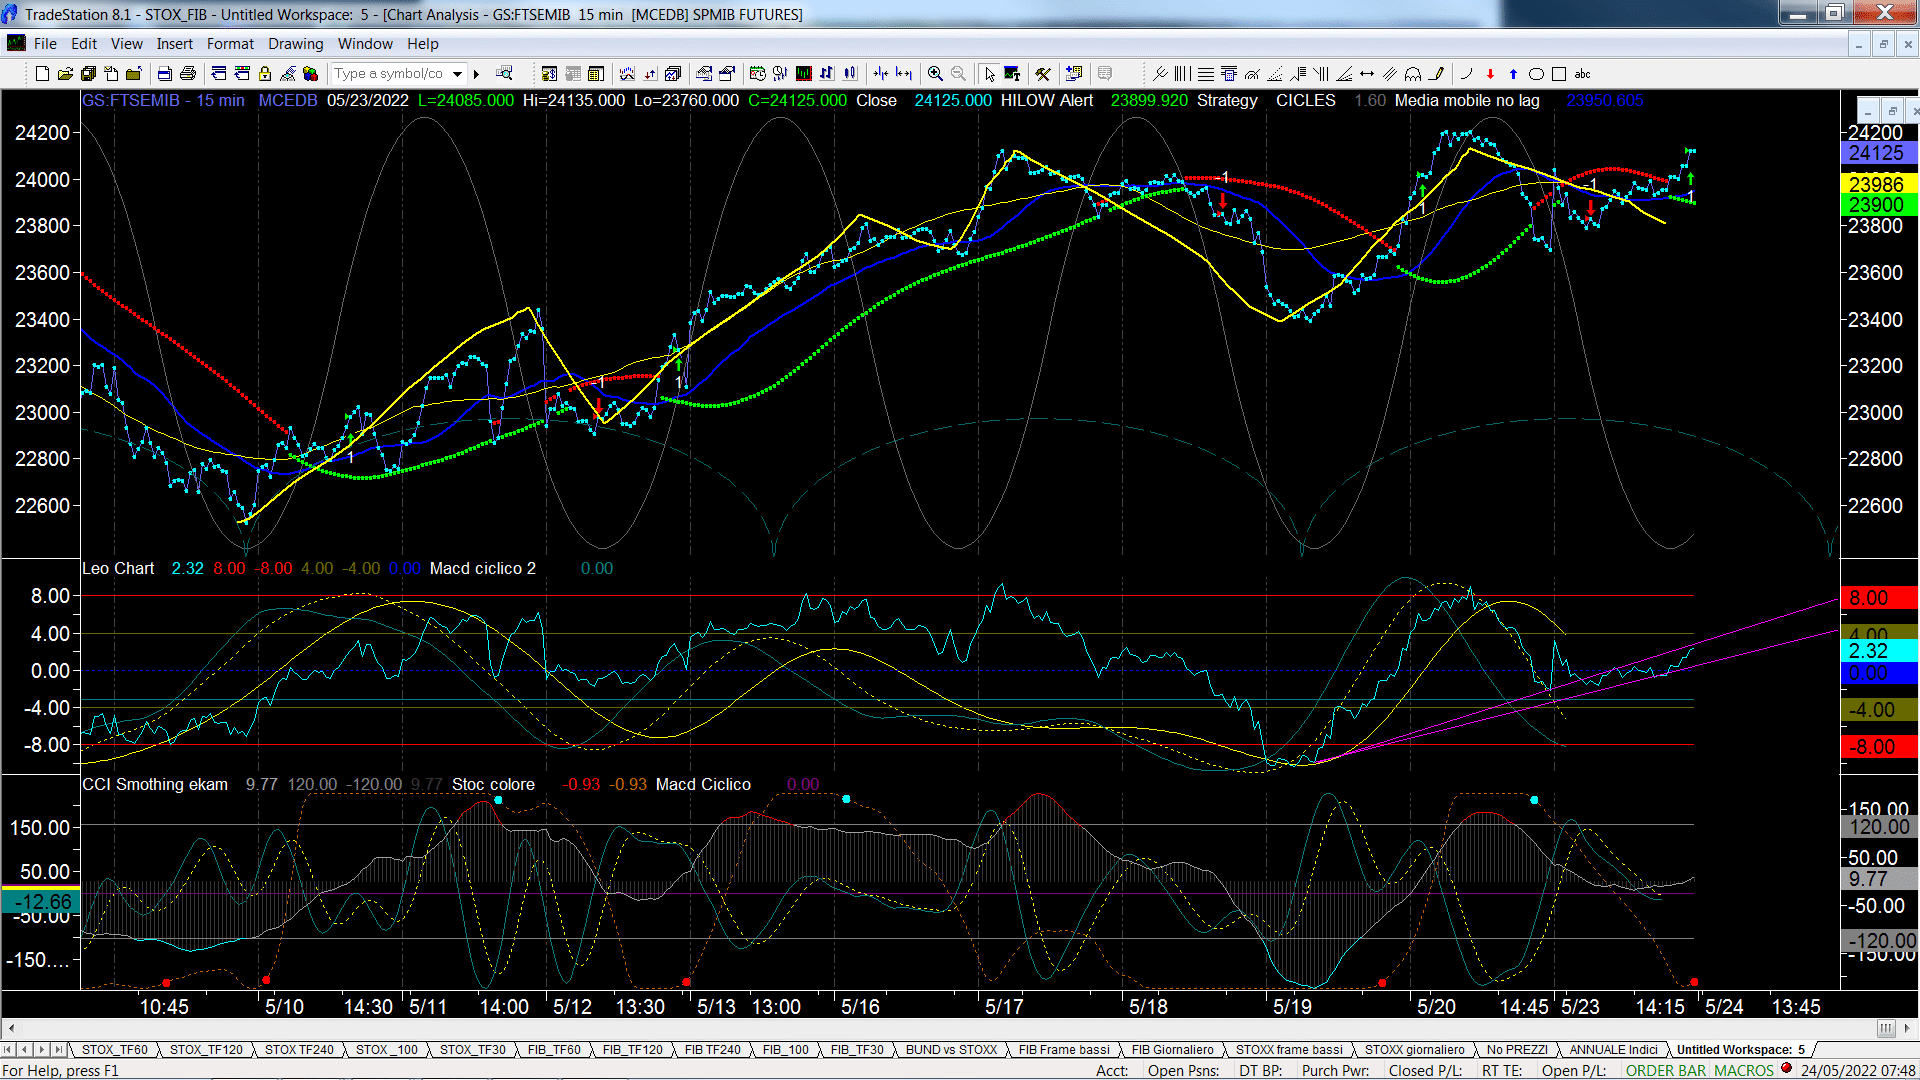This screenshot has width=1920, height=1080.
Task: Click the yellow 23986 price label
Action: click(1878, 184)
